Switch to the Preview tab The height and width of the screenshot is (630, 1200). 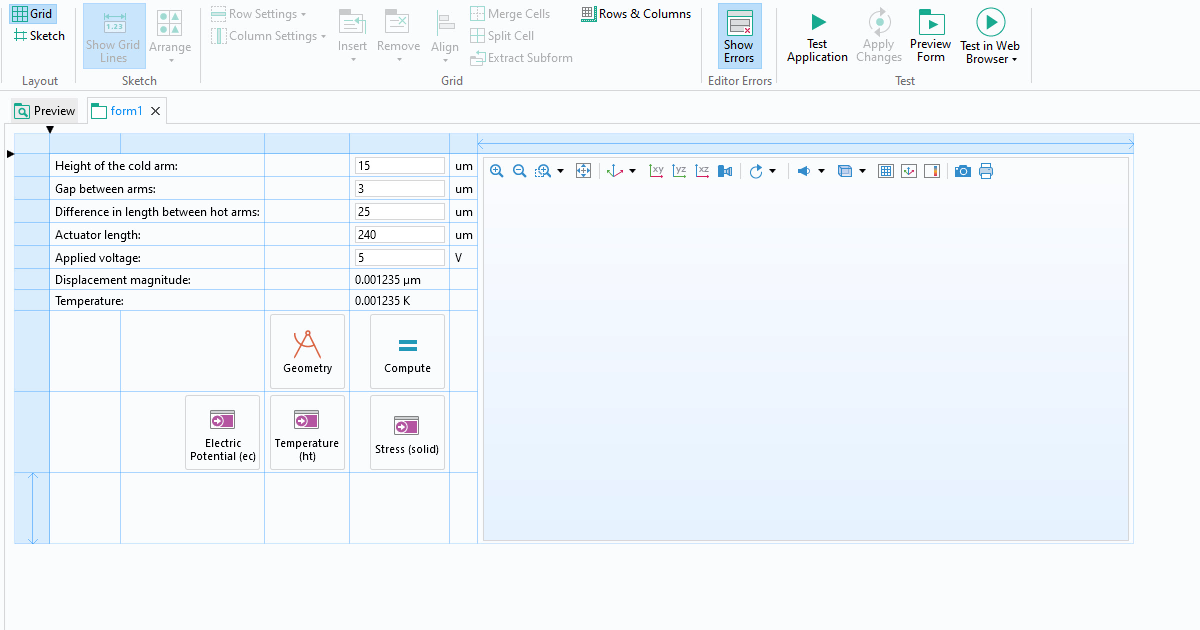[44, 110]
